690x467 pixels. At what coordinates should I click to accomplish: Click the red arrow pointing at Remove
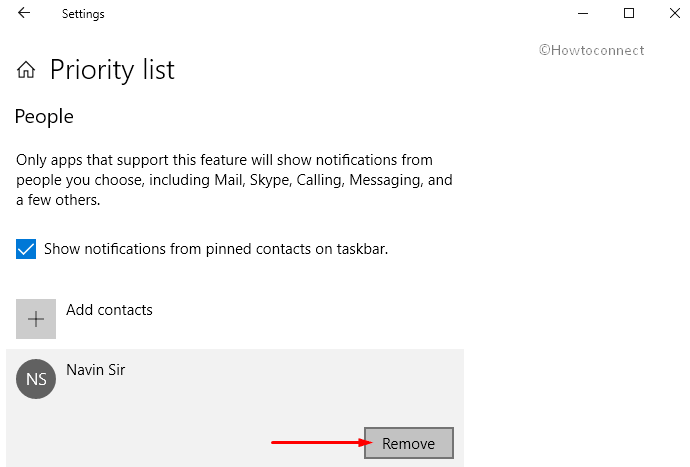tap(322, 442)
